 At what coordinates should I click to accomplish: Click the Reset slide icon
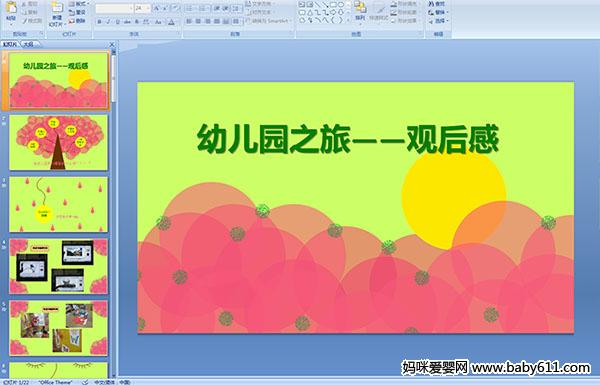(x=77, y=13)
